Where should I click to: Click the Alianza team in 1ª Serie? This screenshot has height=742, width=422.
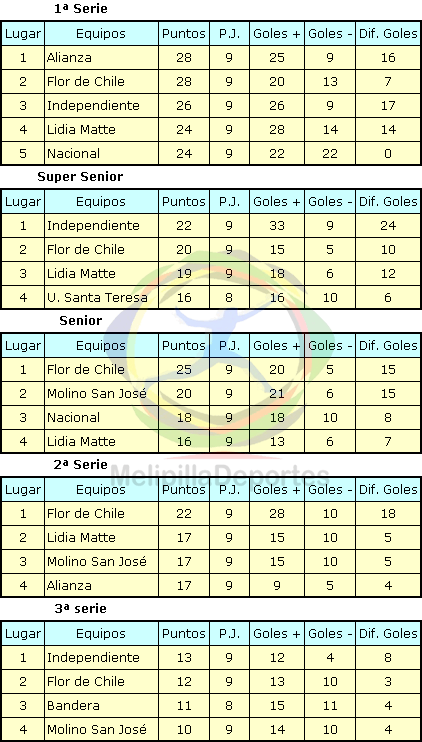pyautogui.click(x=69, y=58)
